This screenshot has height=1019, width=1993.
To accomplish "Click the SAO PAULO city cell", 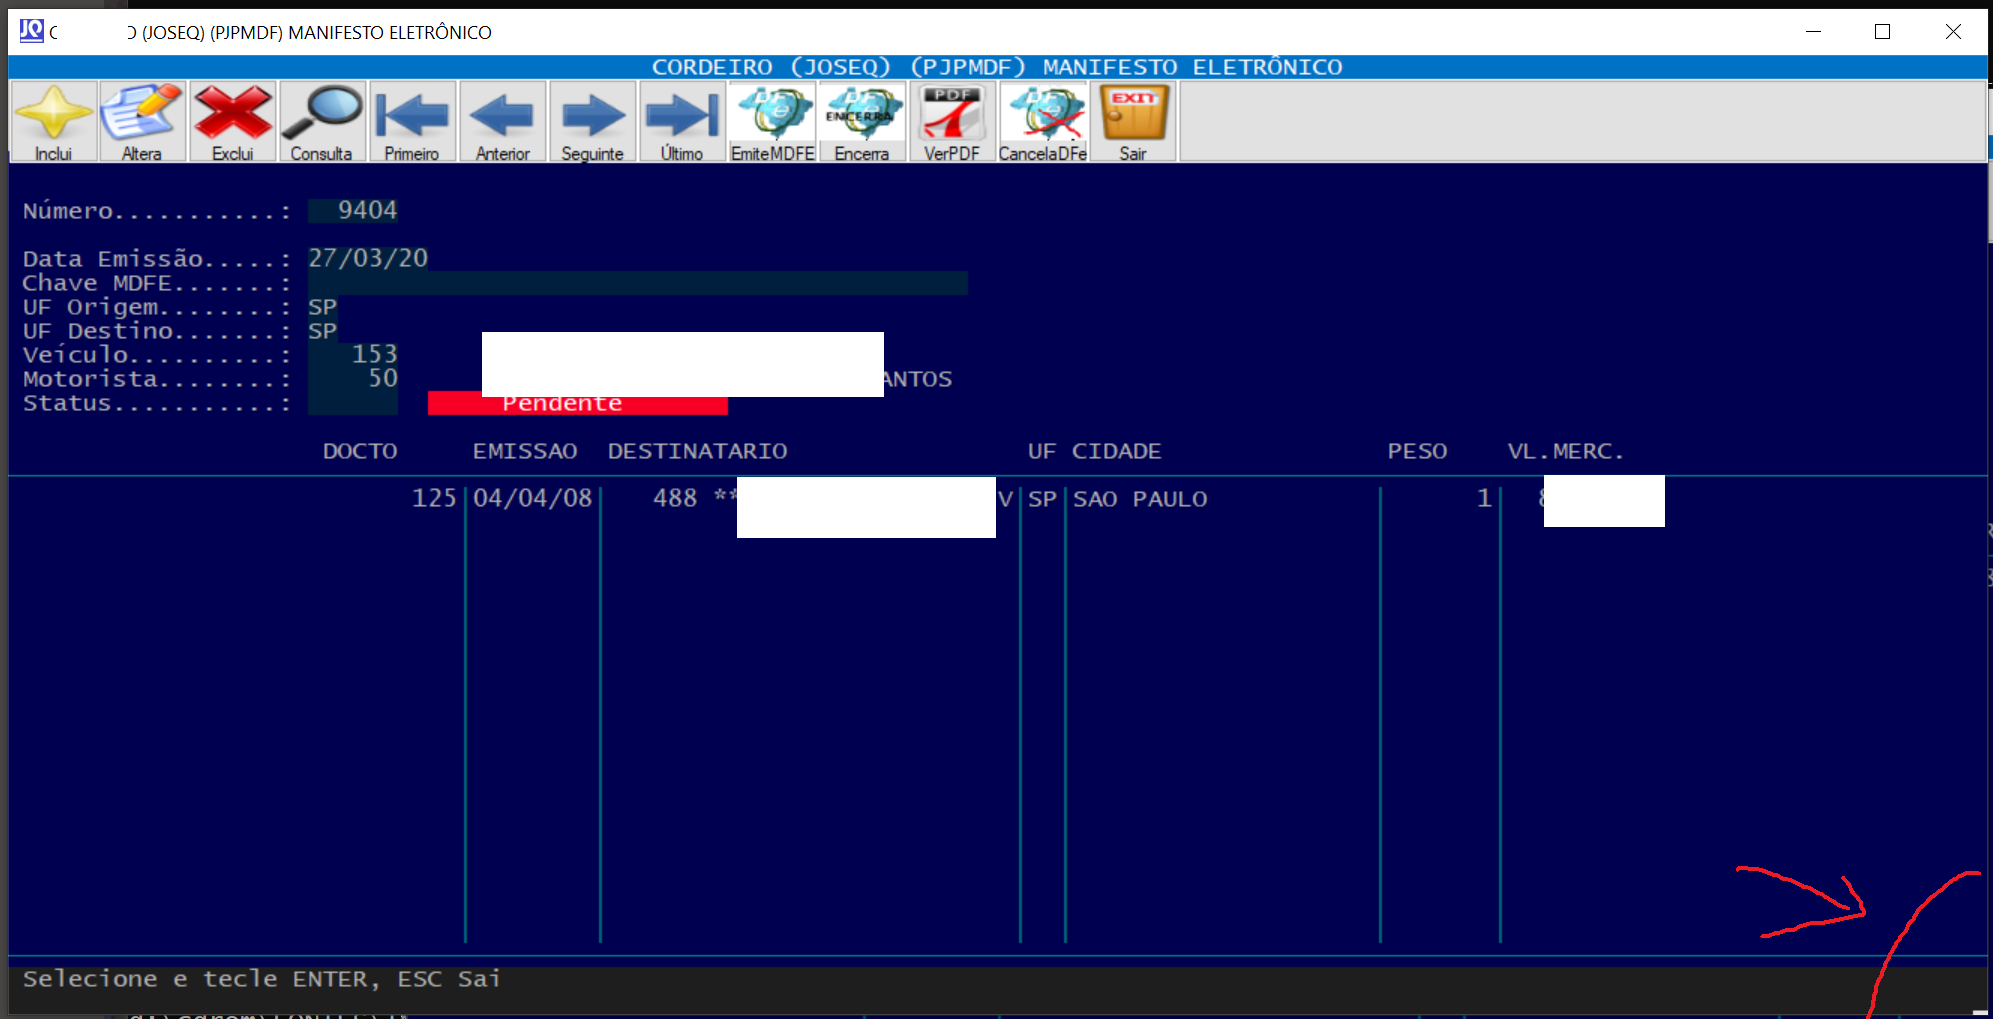I will click(1140, 499).
